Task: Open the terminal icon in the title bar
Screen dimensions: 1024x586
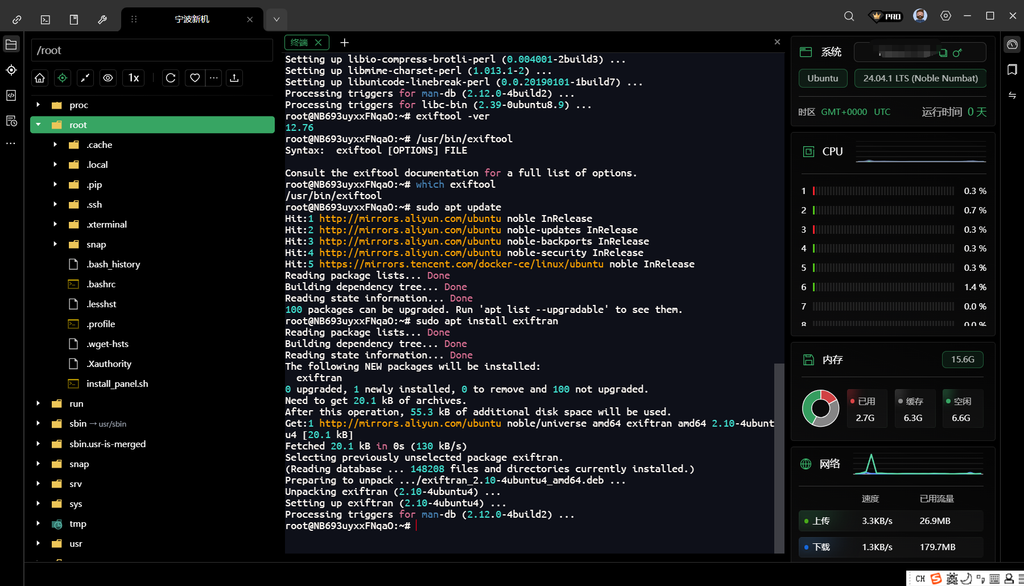Action: [x=45, y=20]
